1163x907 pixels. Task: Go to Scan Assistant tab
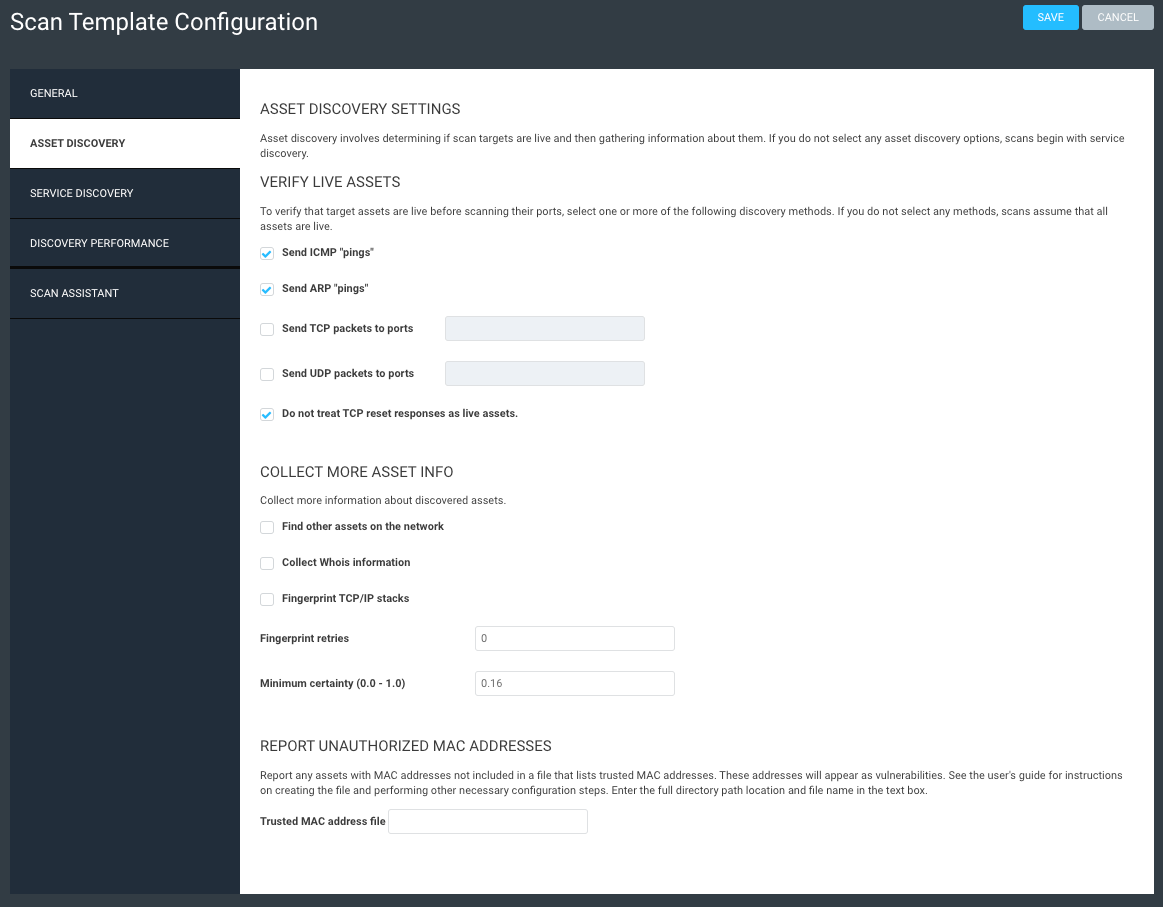[x=124, y=293]
